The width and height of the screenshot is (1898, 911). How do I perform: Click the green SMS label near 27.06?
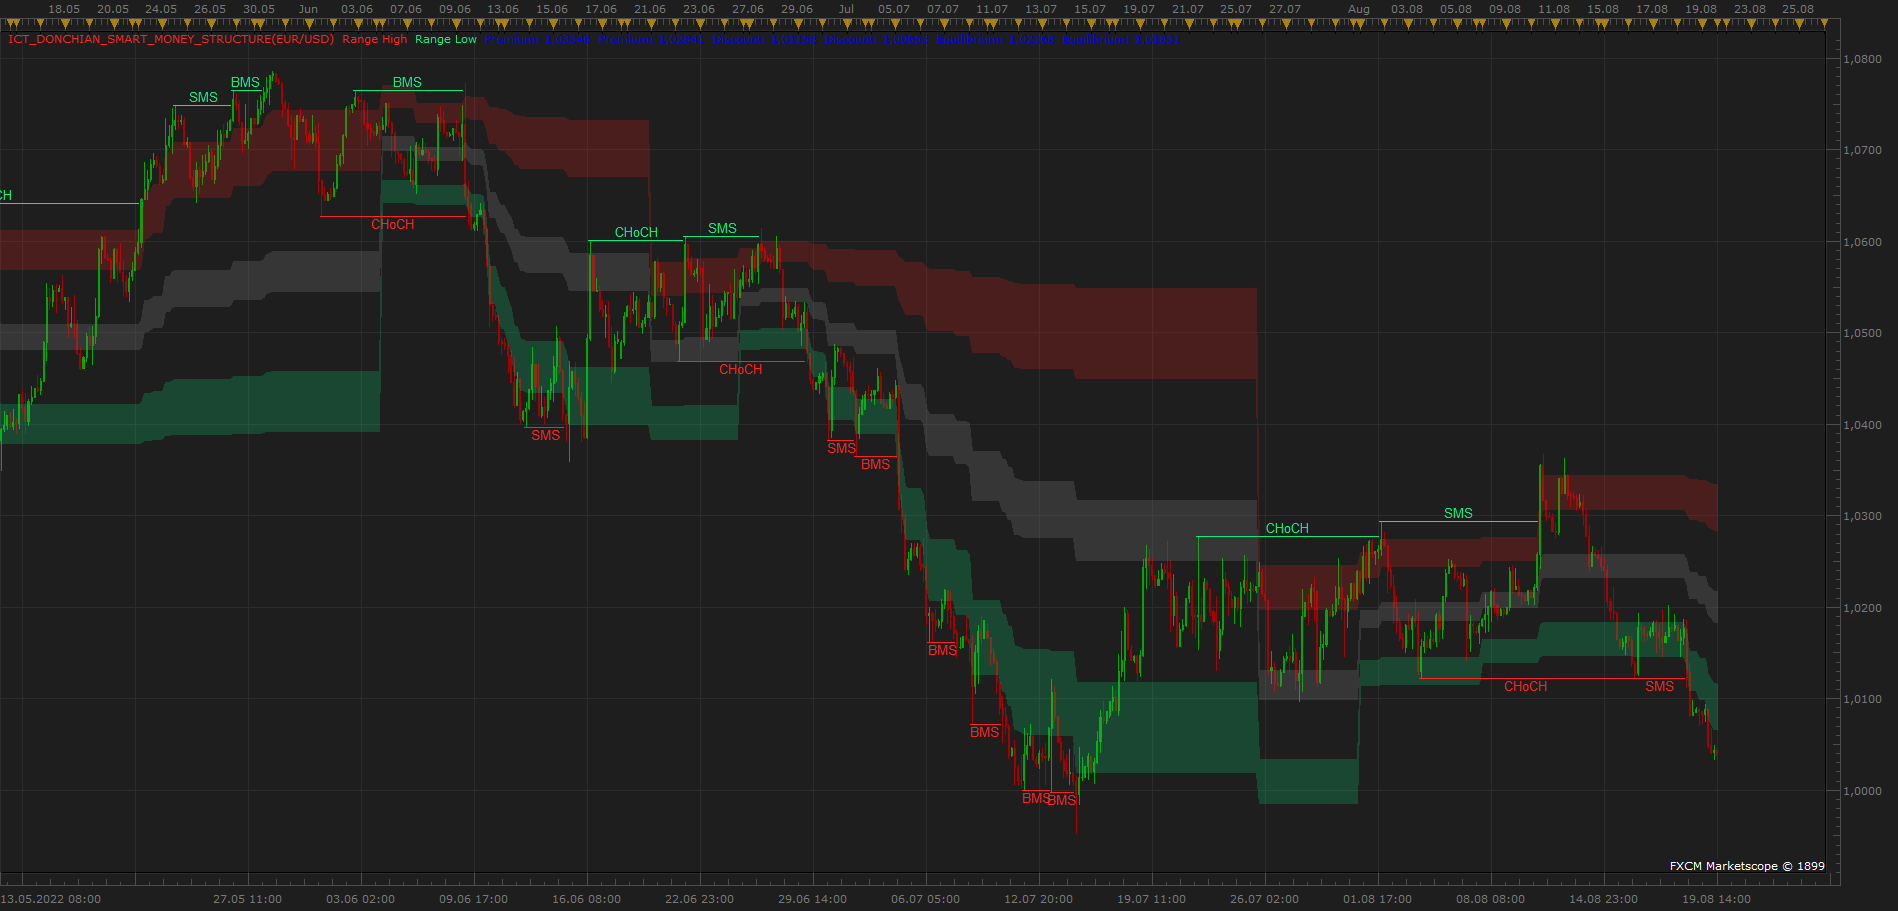tap(722, 228)
